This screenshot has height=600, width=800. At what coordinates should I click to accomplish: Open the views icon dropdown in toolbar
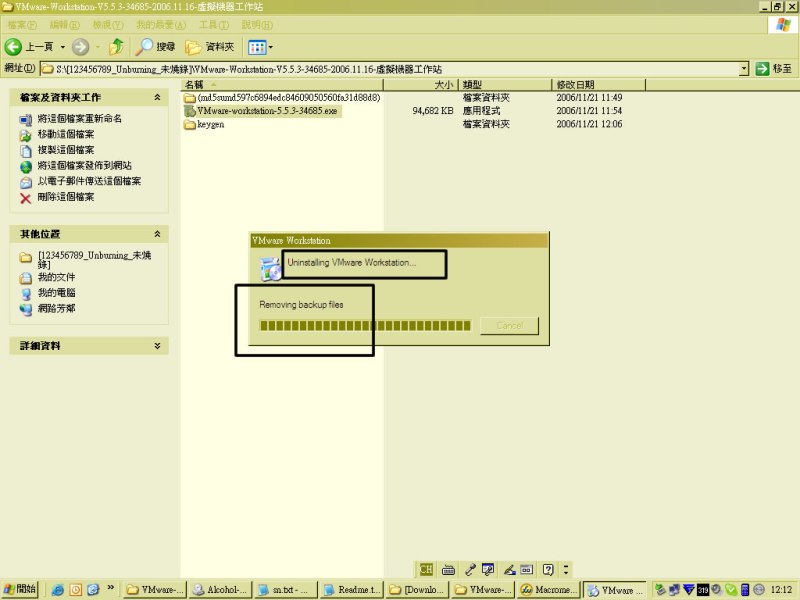click(x=260, y=47)
